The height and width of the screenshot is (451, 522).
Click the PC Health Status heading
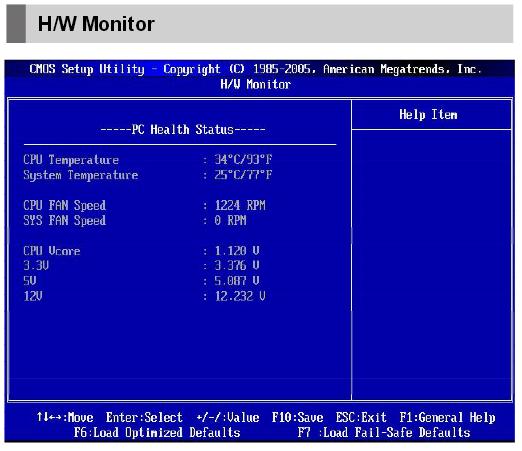pyautogui.click(x=183, y=129)
